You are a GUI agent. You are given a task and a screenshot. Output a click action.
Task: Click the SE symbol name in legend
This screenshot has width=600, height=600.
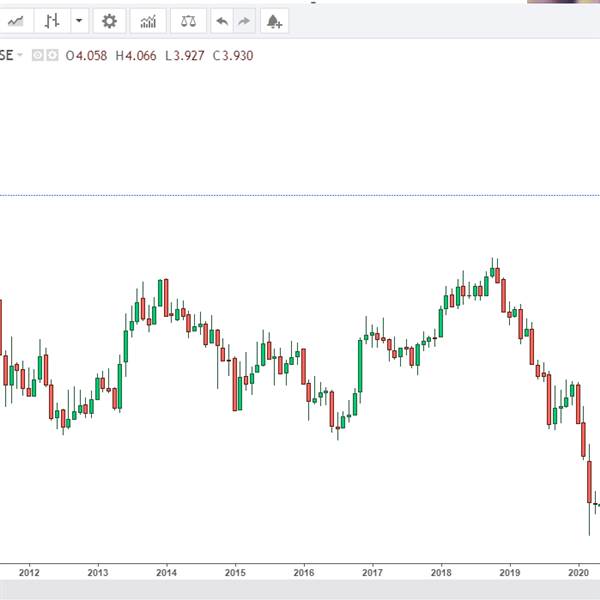[x=7, y=55]
